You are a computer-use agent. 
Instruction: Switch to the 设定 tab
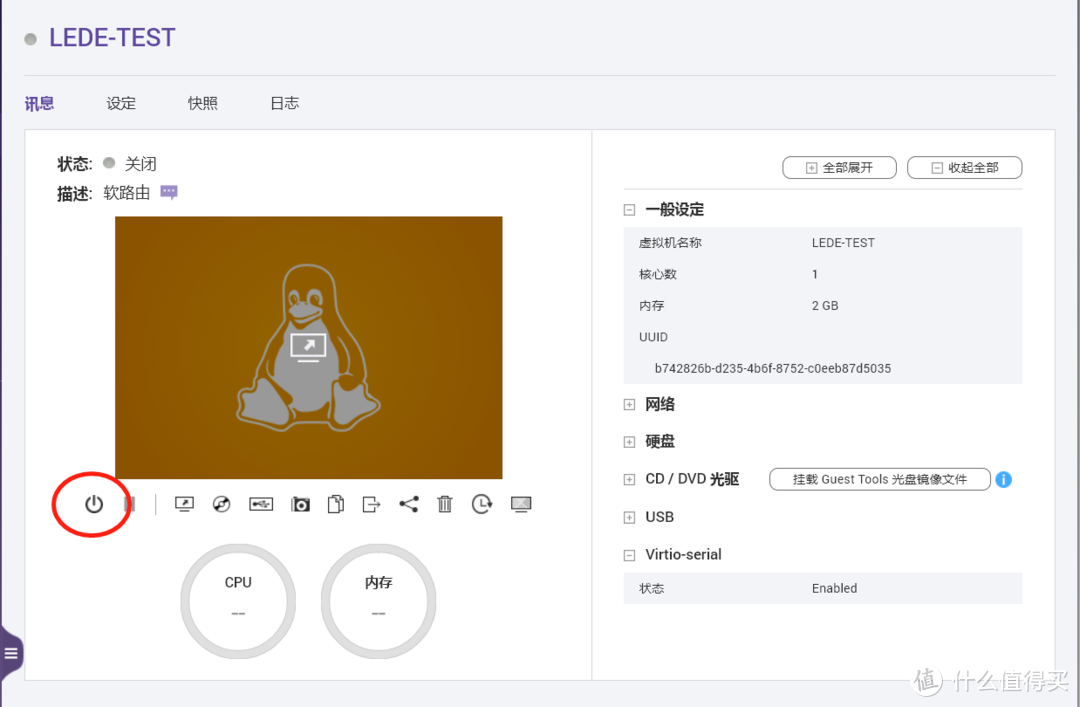tap(120, 102)
